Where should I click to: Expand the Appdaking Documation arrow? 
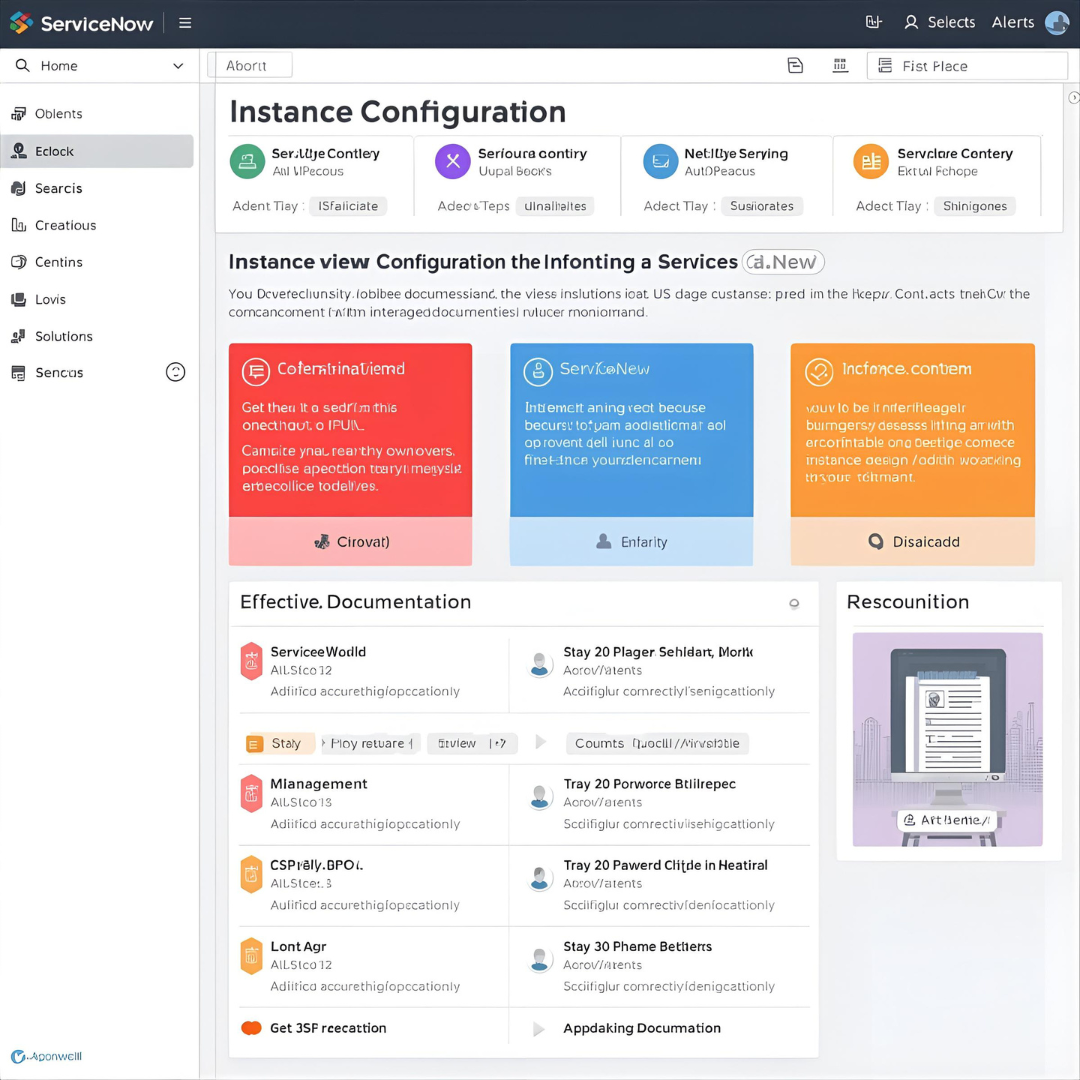pyautogui.click(x=539, y=1028)
